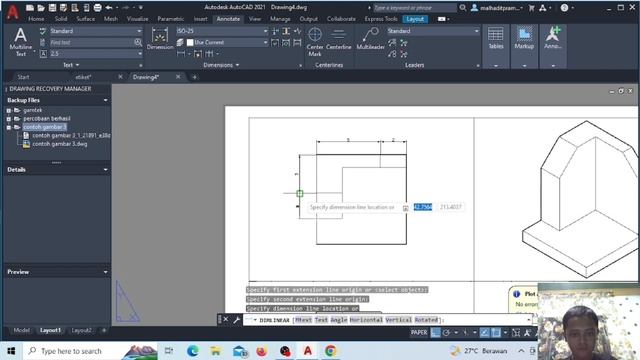Toggle the PAPER space status bar button

pyautogui.click(x=419, y=333)
